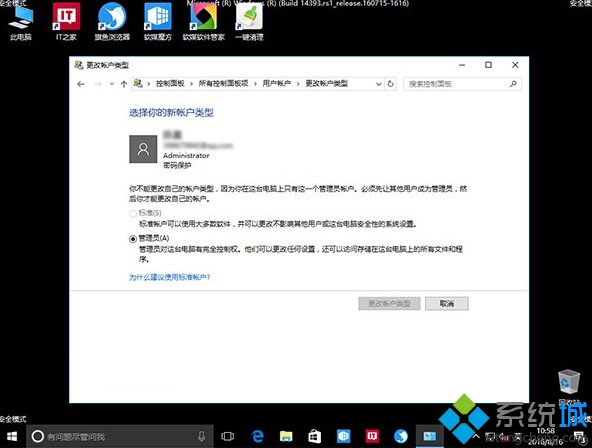Click the Edge browser taskbar icon
Viewport: 592px width, 448px height.
[x=257, y=436]
